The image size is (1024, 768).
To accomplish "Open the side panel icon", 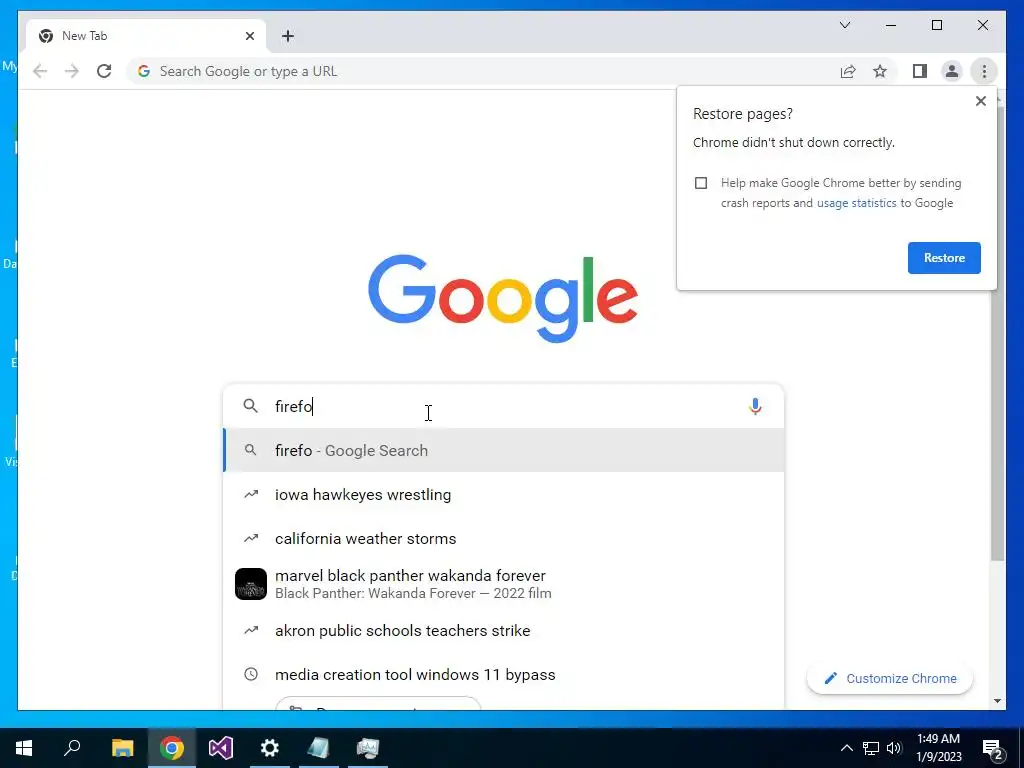I will 920,71.
